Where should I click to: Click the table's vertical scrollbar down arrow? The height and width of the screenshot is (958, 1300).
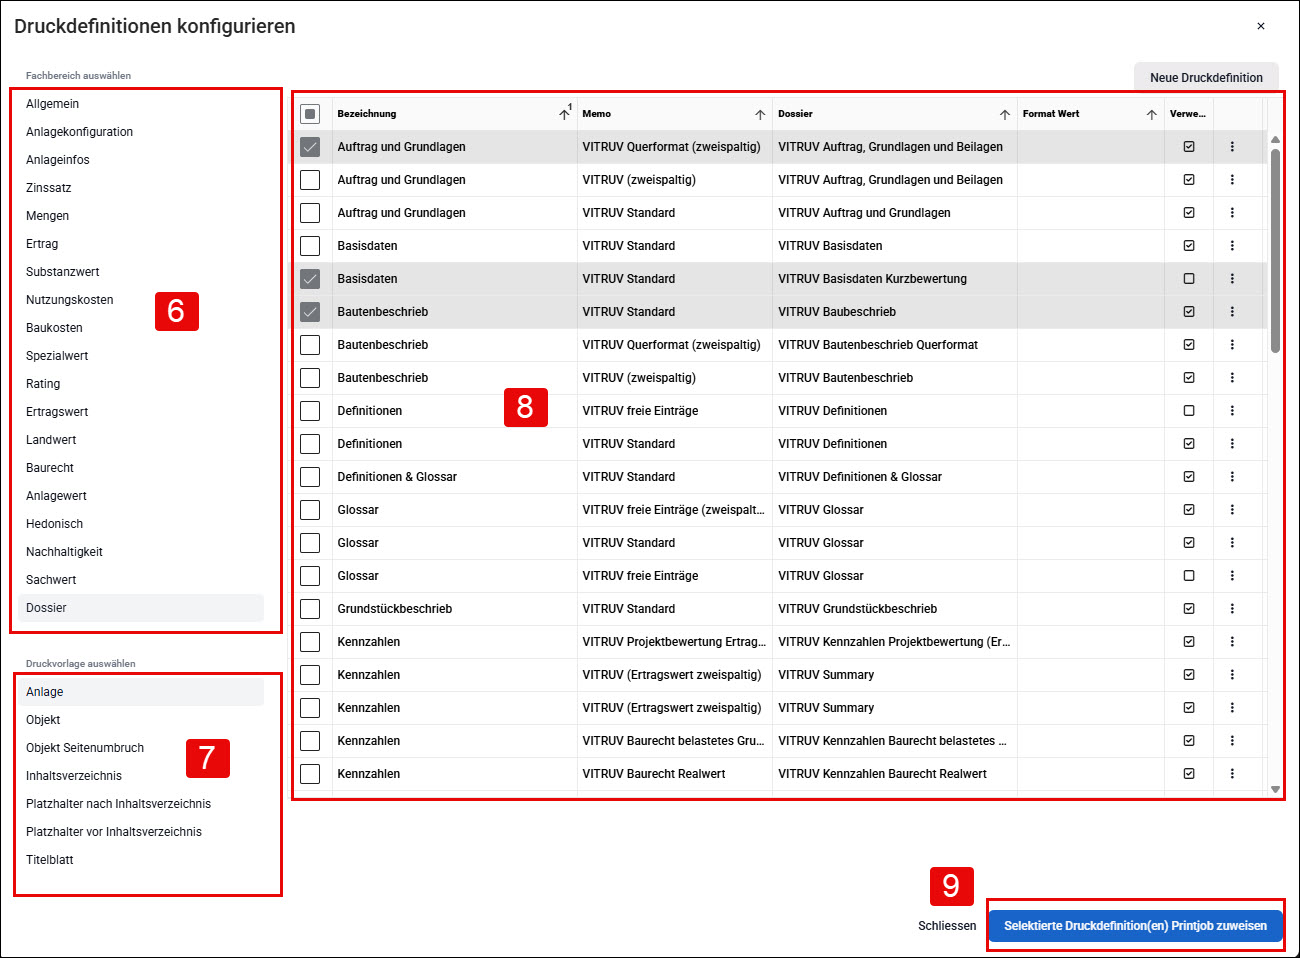1275,789
